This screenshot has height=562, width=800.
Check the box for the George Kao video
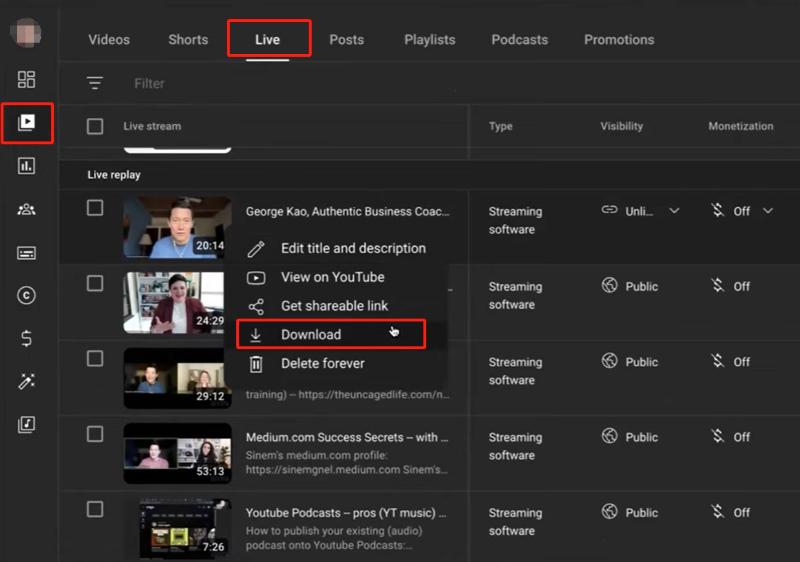point(95,208)
